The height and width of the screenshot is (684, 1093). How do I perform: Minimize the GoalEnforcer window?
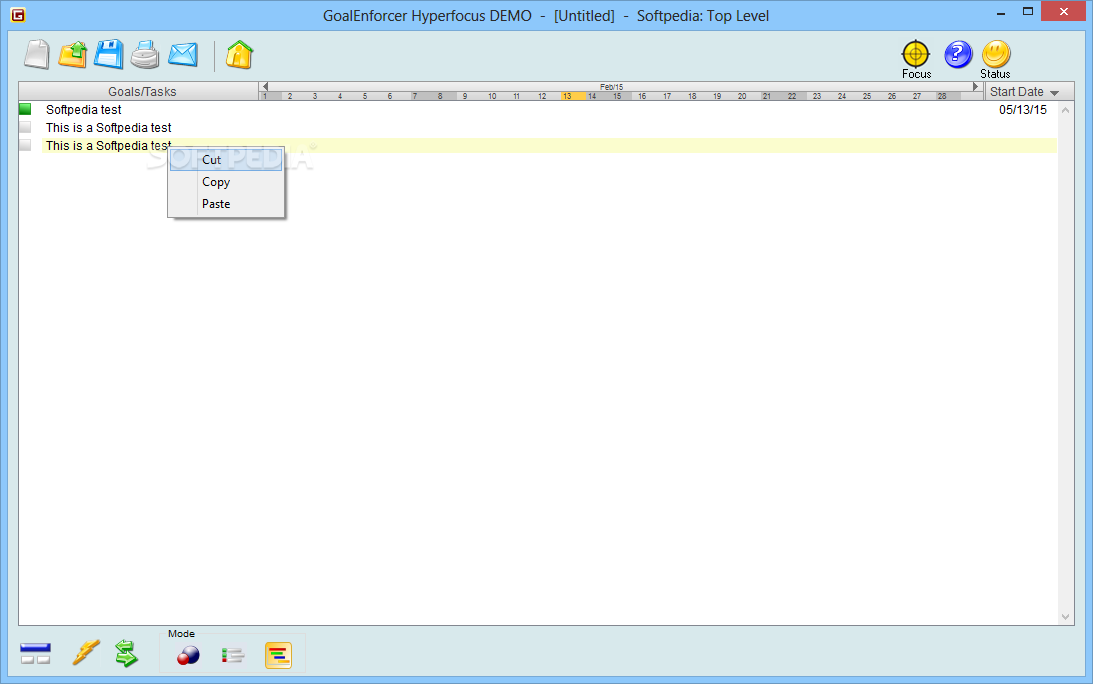pyautogui.click(x=1001, y=13)
